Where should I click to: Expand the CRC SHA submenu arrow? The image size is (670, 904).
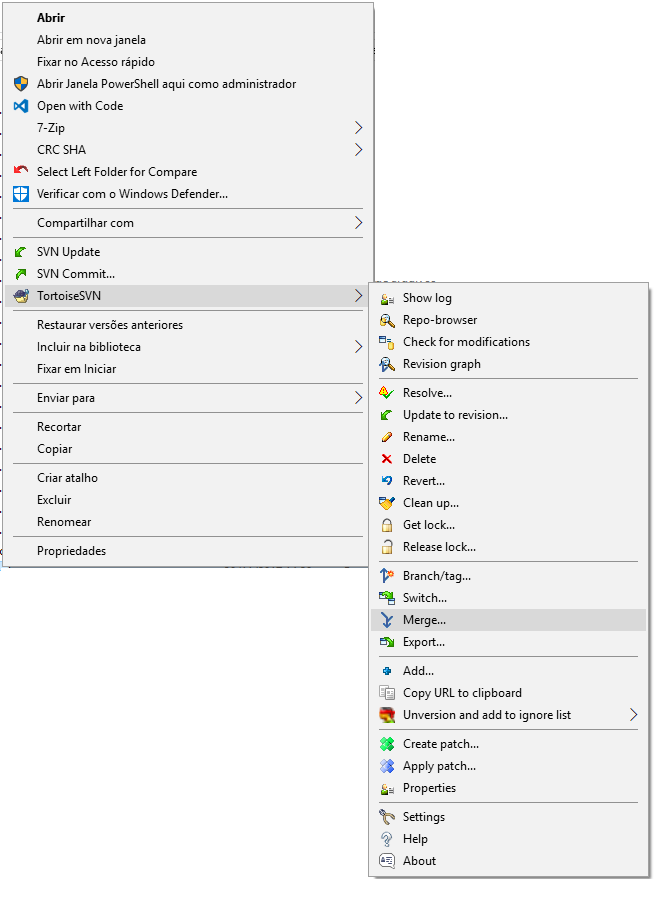tap(359, 150)
